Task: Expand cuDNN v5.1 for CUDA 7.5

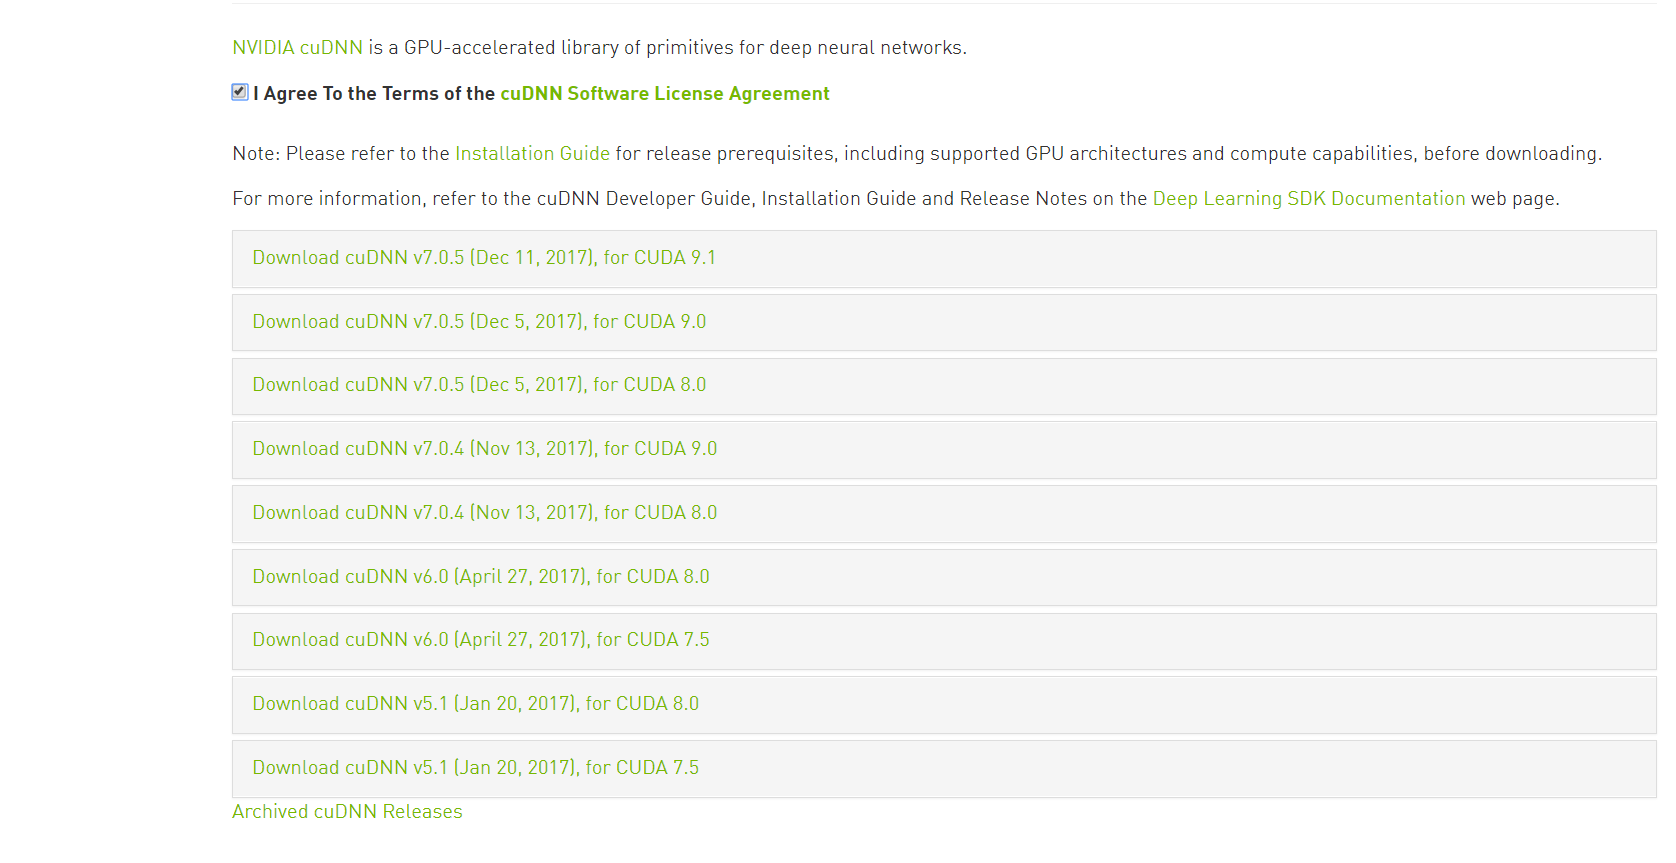Action: (476, 768)
